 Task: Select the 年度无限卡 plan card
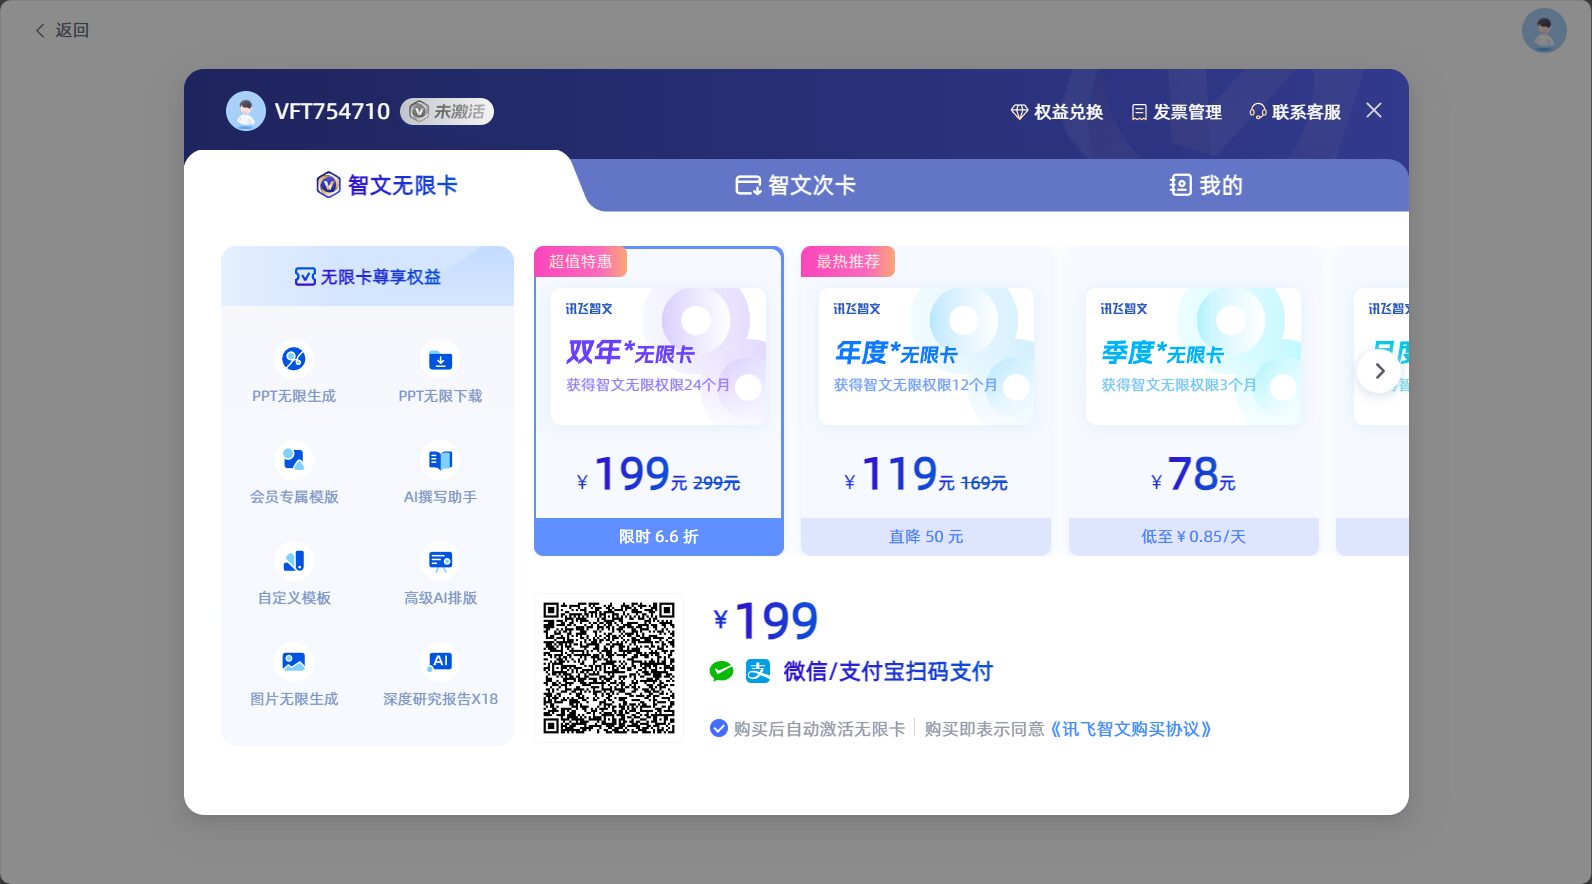[x=926, y=401]
